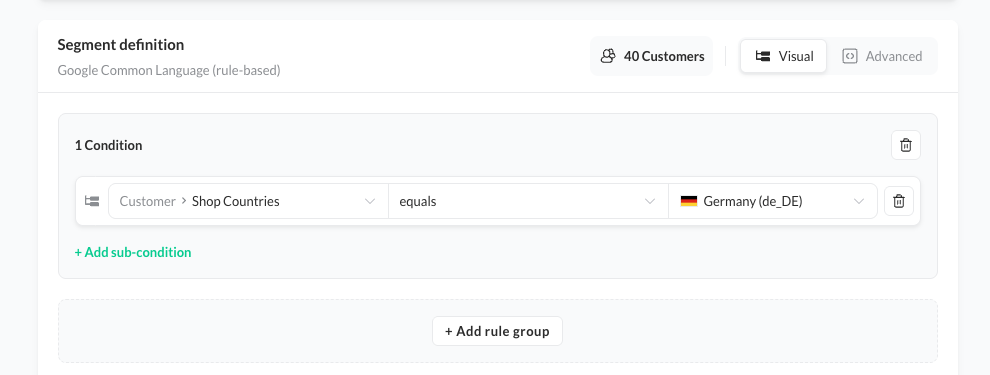This screenshot has width=990, height=375.
Task: Delete the 1 Condition rule group
Action: 905,145
